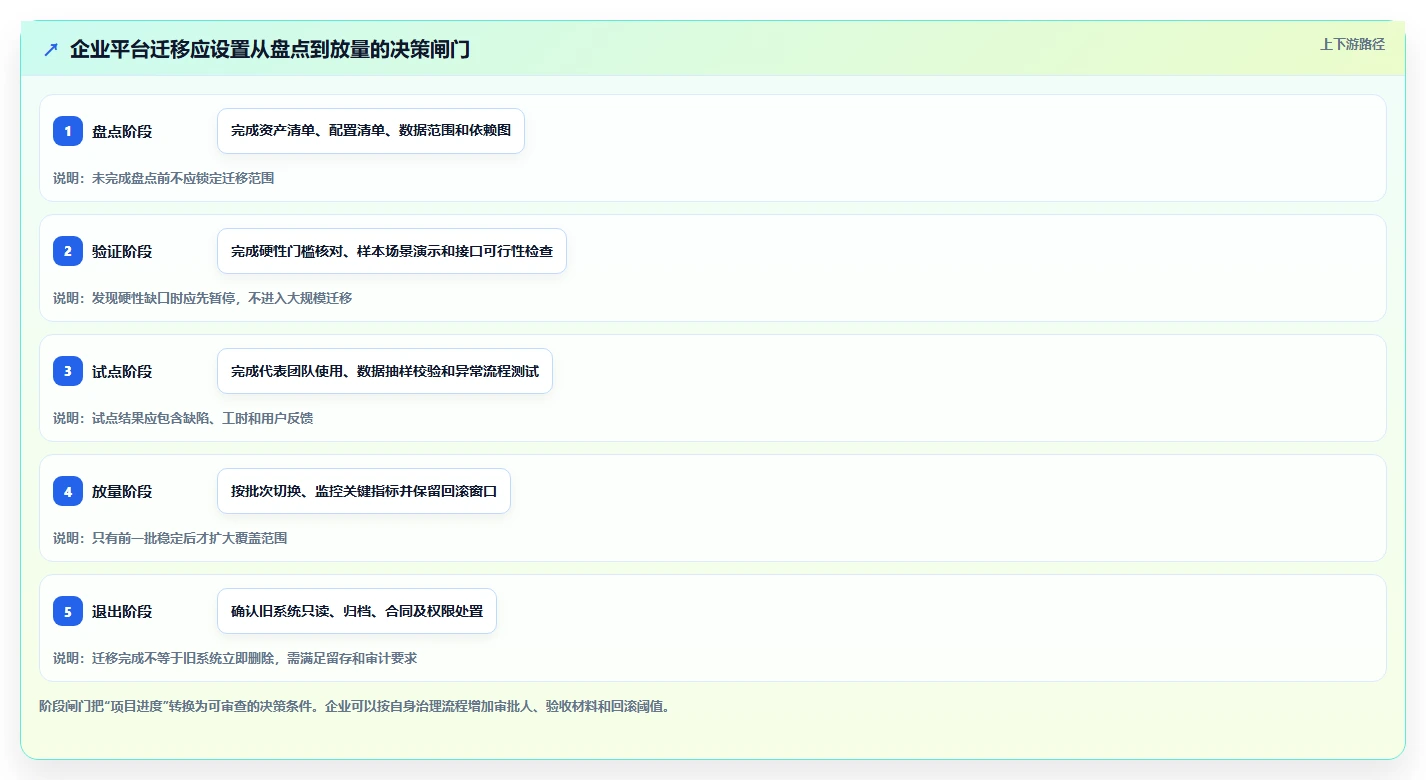Click the note 只有前一批稳定后才扩大覆盖范围
This screenshot has height=780, width=1426.
[x=170, y=538]
